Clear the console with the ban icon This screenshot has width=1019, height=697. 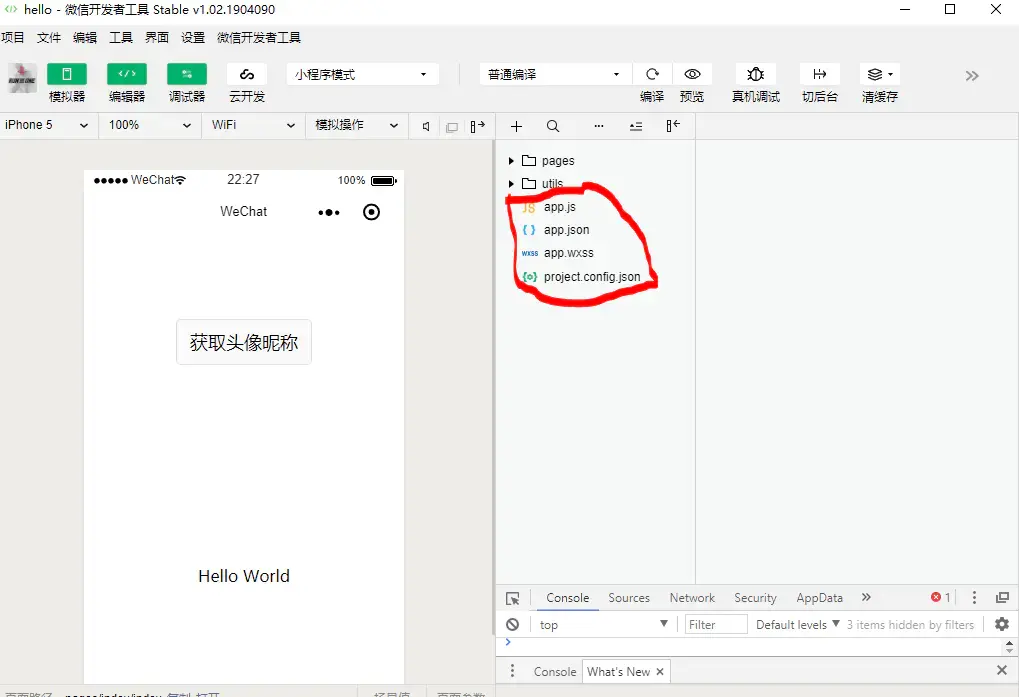point(513,624)
